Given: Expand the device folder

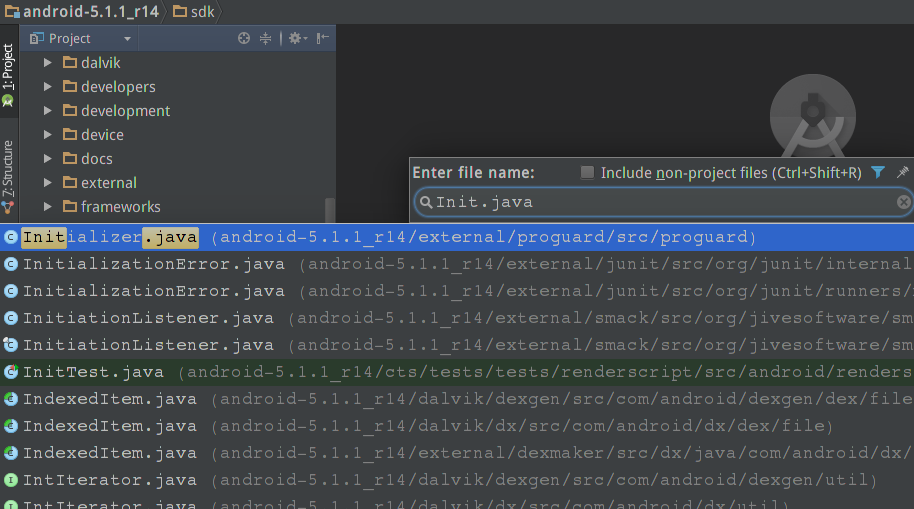Looking at the screenshot, I should coord(48,134).
